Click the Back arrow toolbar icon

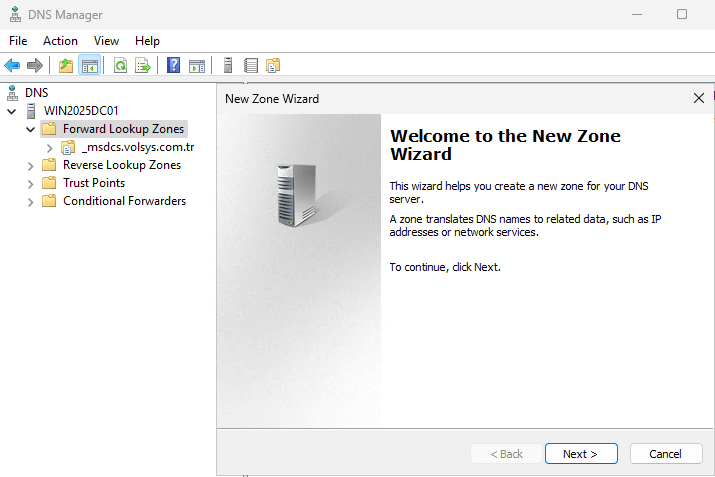pos(12,66)
